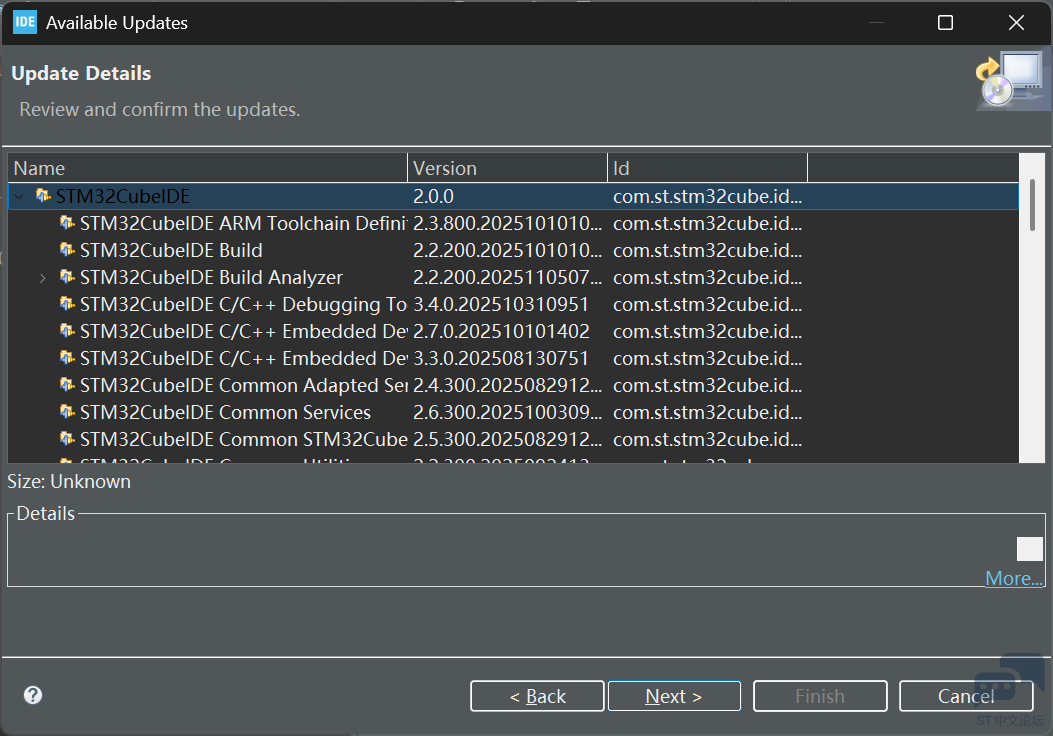Click the Common Services feature icon
This screenshot has width=1053, height=736.
coord(67,412)
